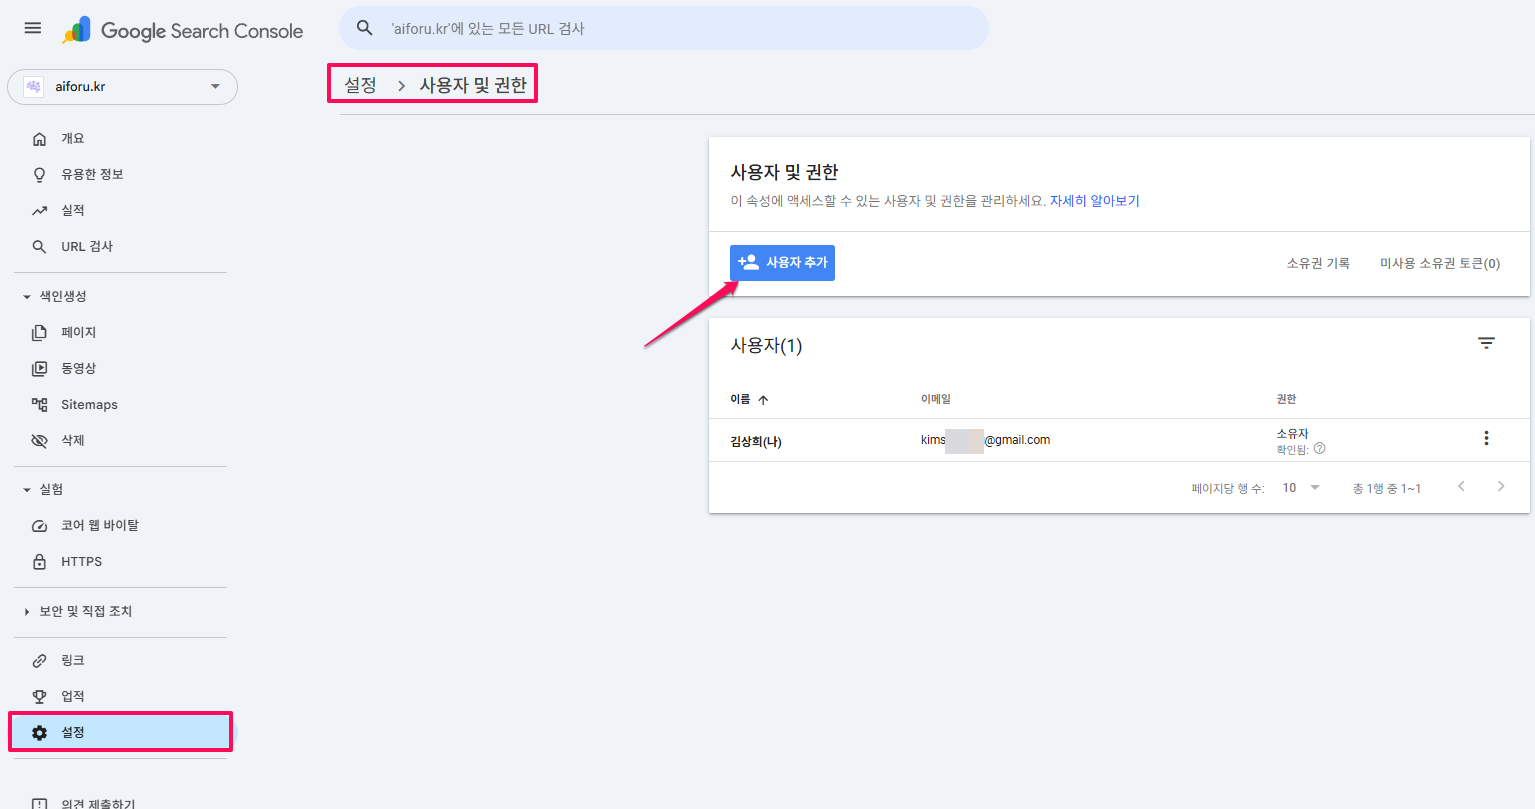
Task: Collapse the 색인생성 section
Action: coord(27,297)
